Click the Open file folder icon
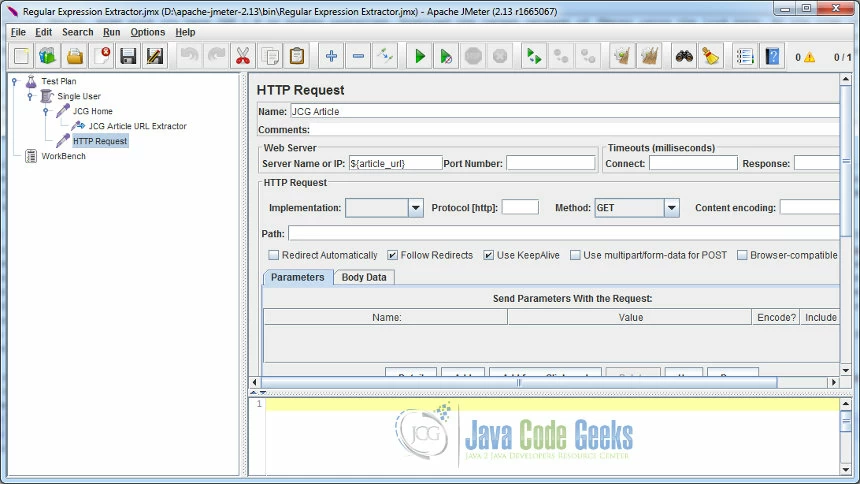The image size is (860, 484). (75, 56)
